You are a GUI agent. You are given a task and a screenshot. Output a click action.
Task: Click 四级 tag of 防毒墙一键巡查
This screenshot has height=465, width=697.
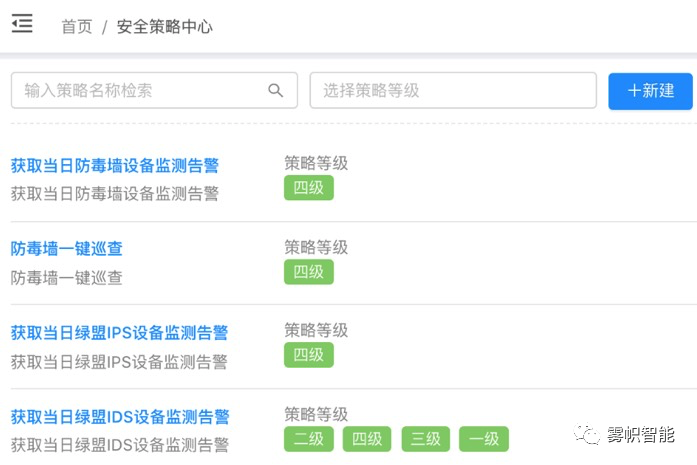[x=309, y=272]
